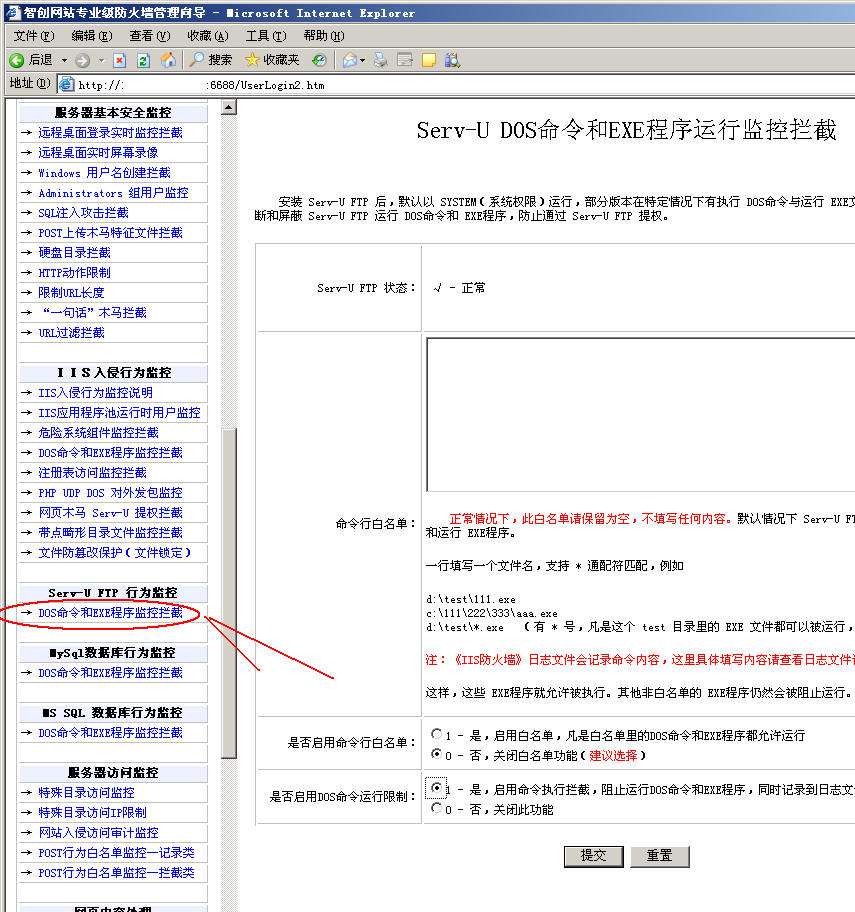The width and height of the screenshot is (855, 912).
Task: Select radio '1 - 是，启用白名单'
Action: point(436,734)
